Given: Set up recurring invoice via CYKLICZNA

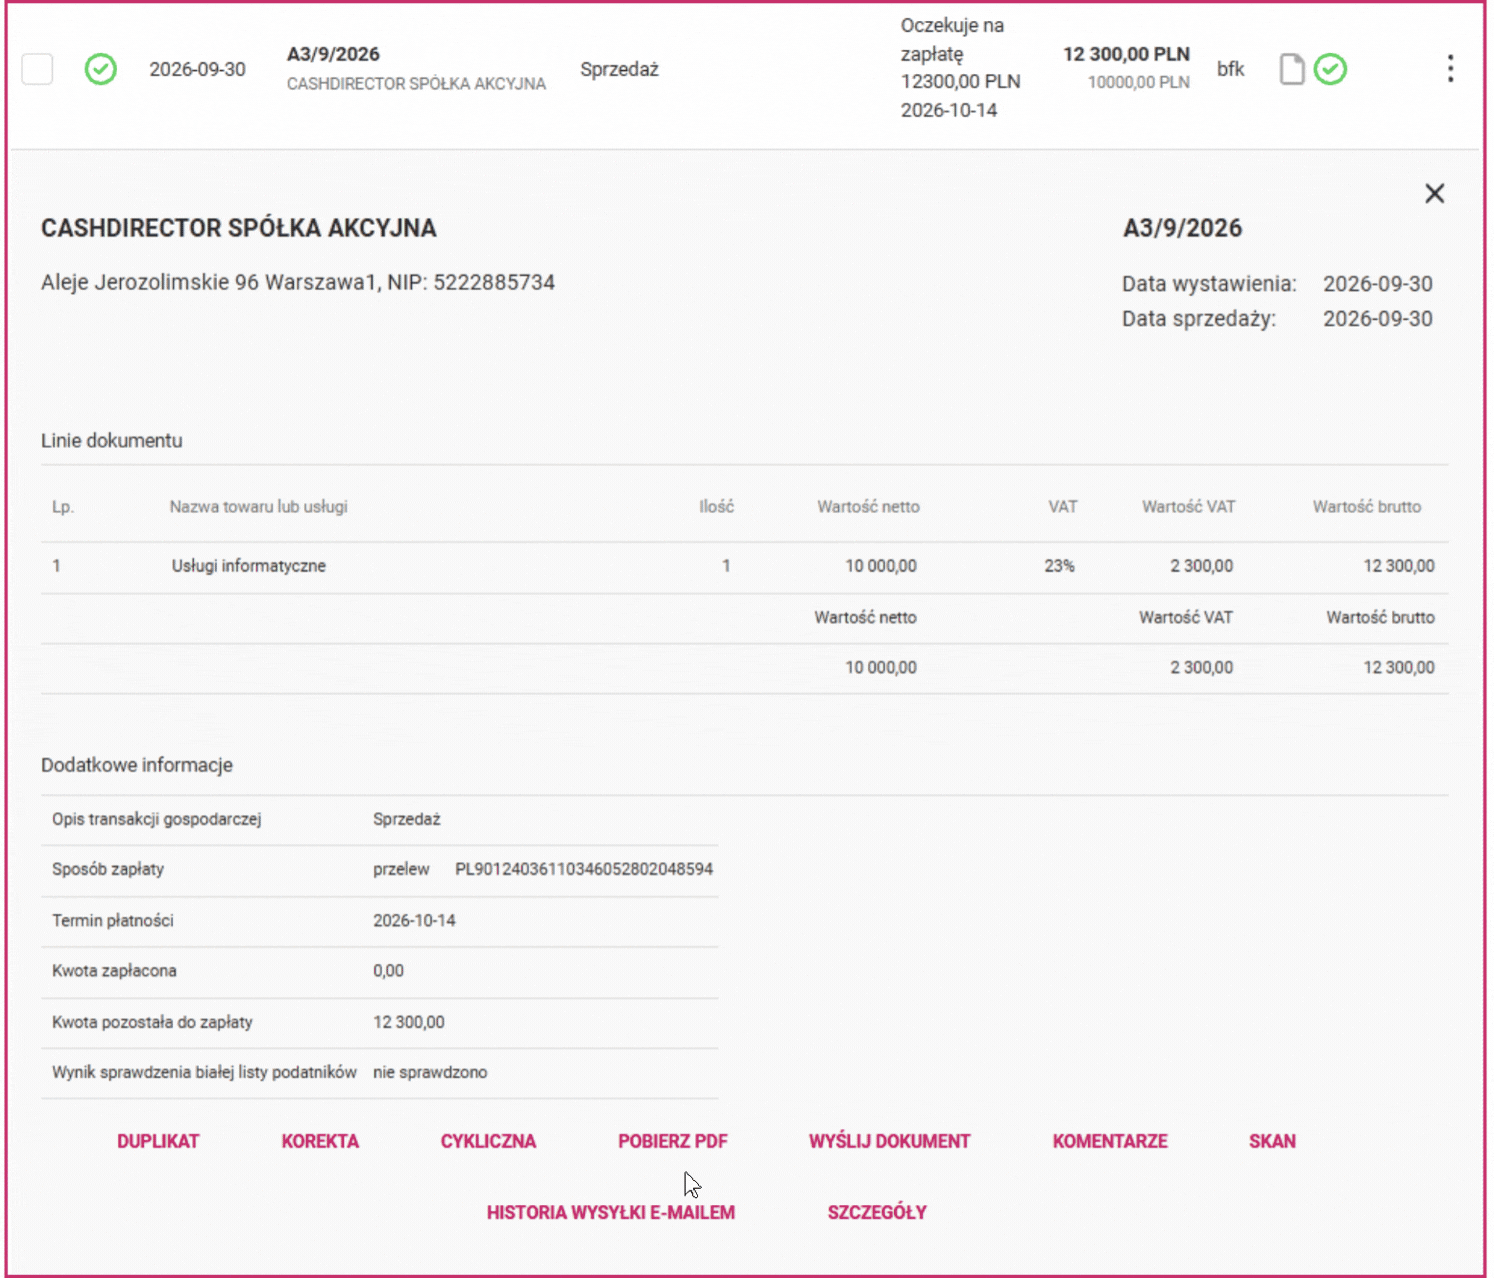Looking at the screenshot, I should click(x=488, y=1141).
